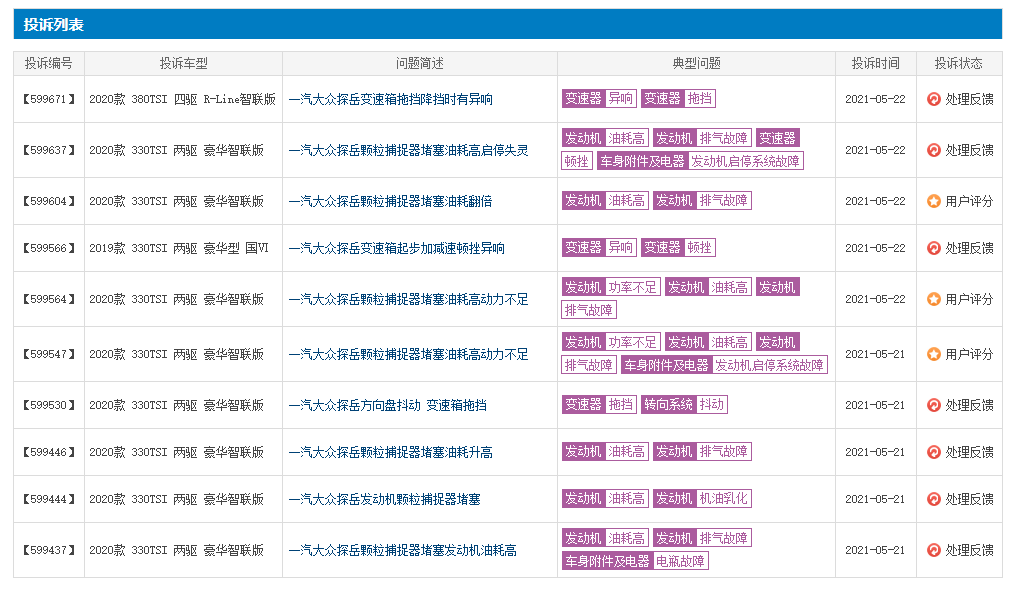Open 油耗高动力不足 complaint in row 599564
This screenshot has width=1014, height=593.
pos(409,299)
